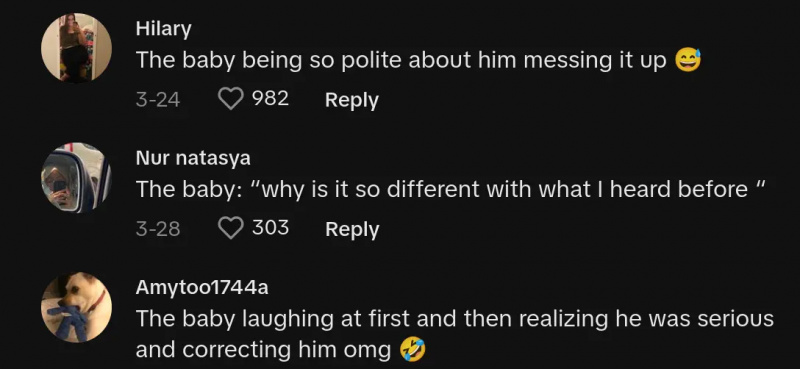Tap the heart icon on Nur natasya's comment

click(231, 228)
